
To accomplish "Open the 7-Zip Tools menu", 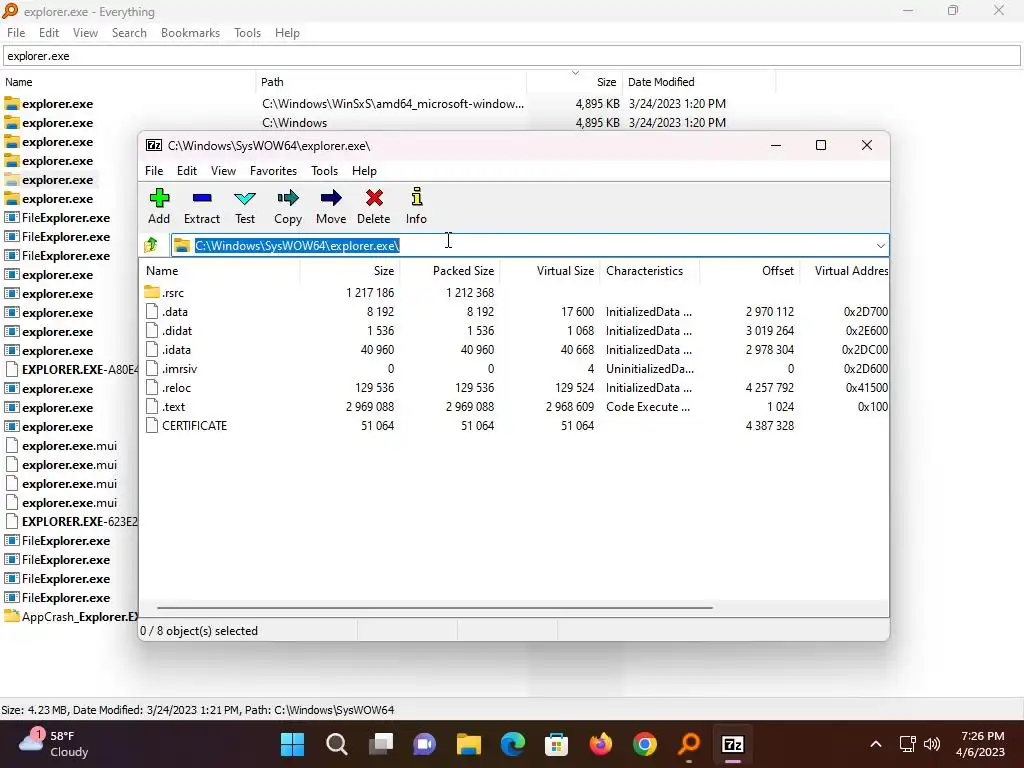I will (325, 170).
